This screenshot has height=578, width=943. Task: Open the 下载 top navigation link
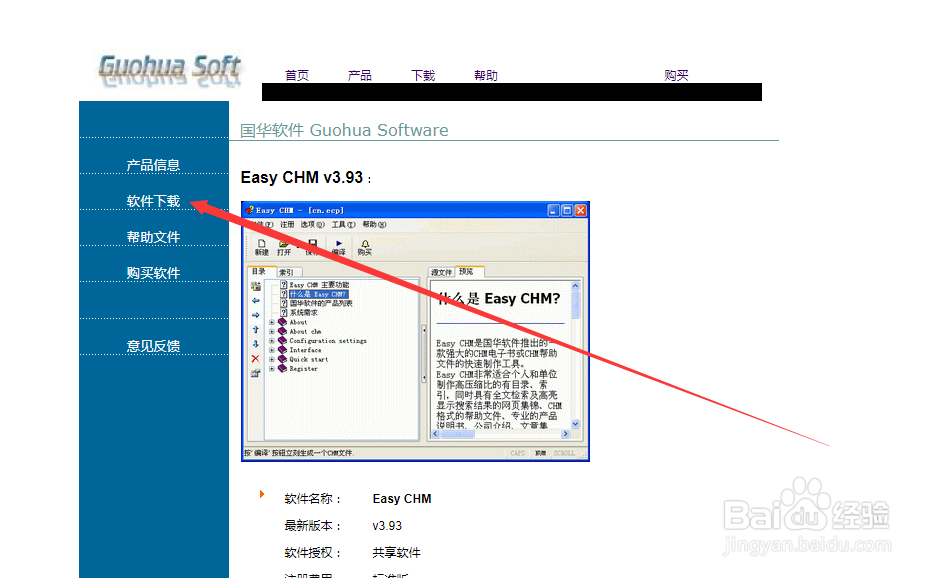[423, 75]
